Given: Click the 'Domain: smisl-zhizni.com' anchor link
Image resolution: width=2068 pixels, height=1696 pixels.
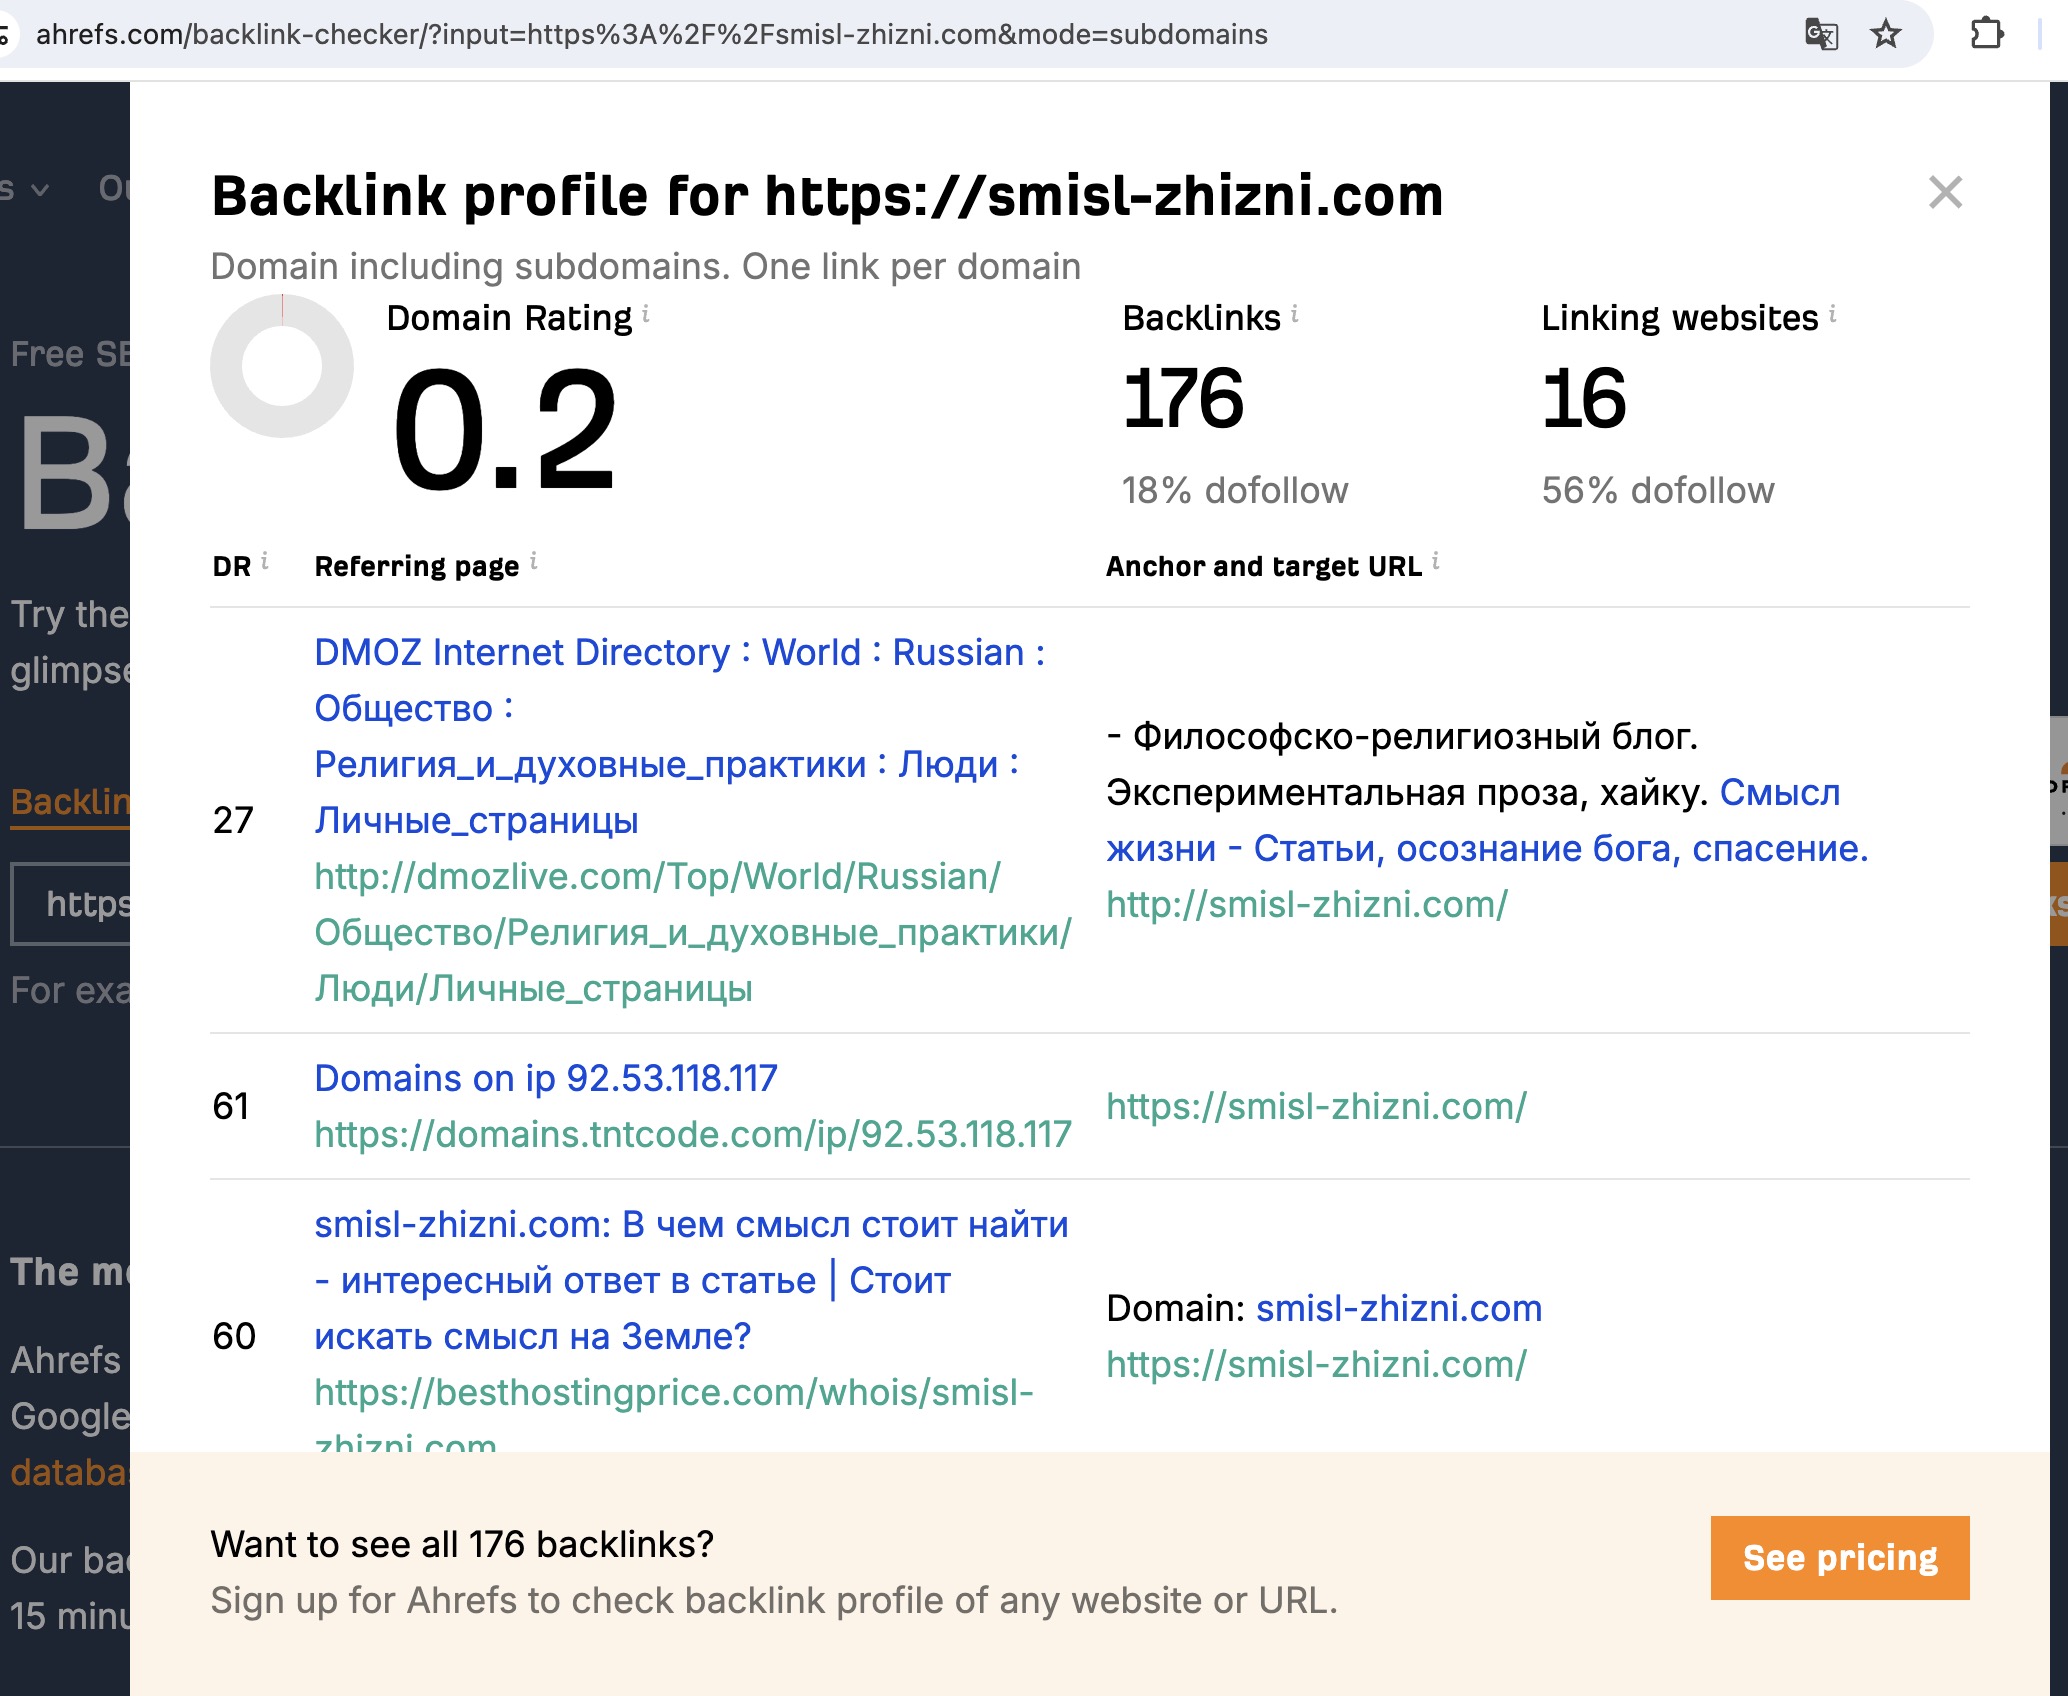Looking at the screenshot, I should pyautogui.click(x=1399, y=1308).
